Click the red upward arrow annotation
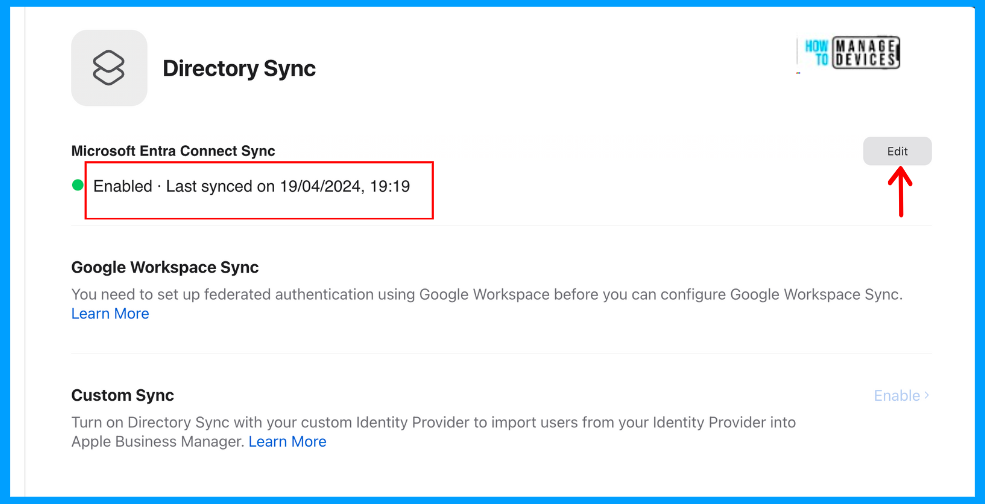 click(x=901, y=192)
